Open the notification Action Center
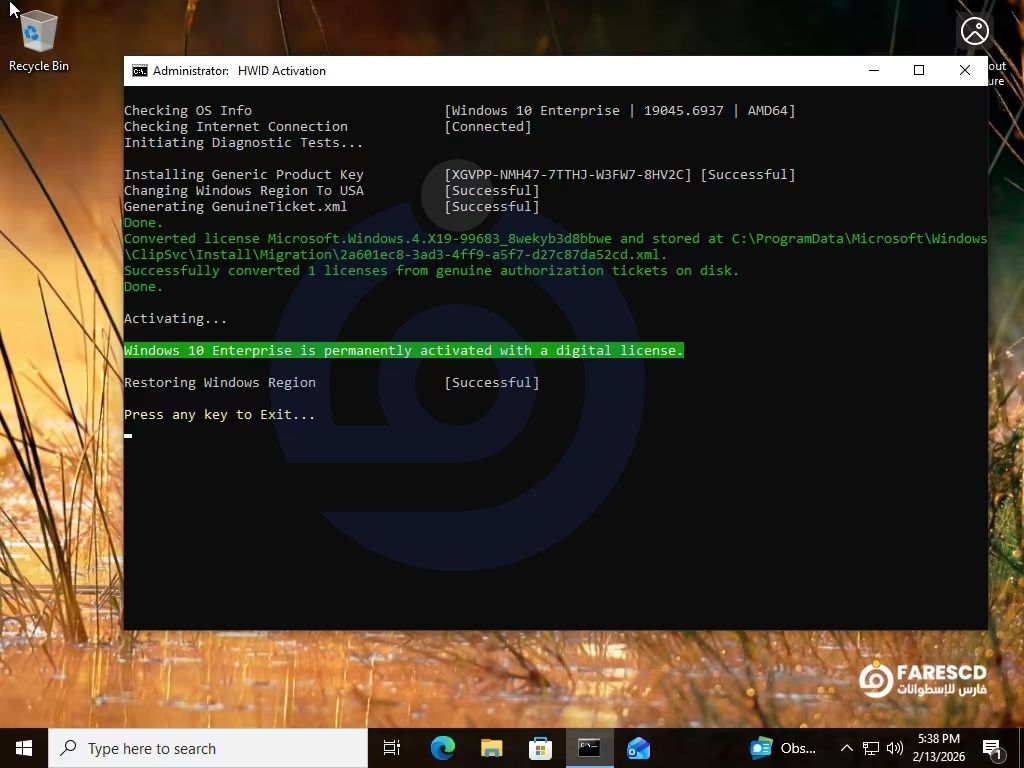Screen dimensions: 1024x768 tap(993, 748)
